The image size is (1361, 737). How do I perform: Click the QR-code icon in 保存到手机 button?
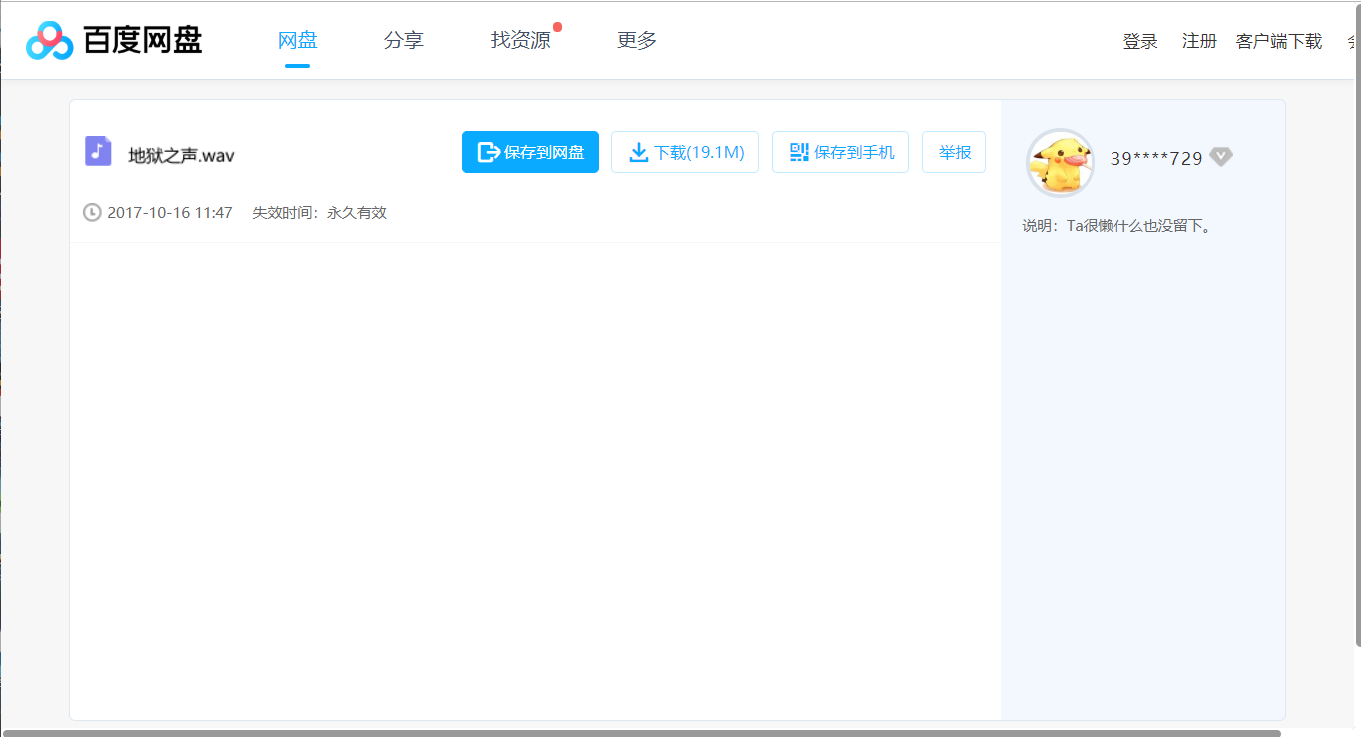(x=798, y=151)
